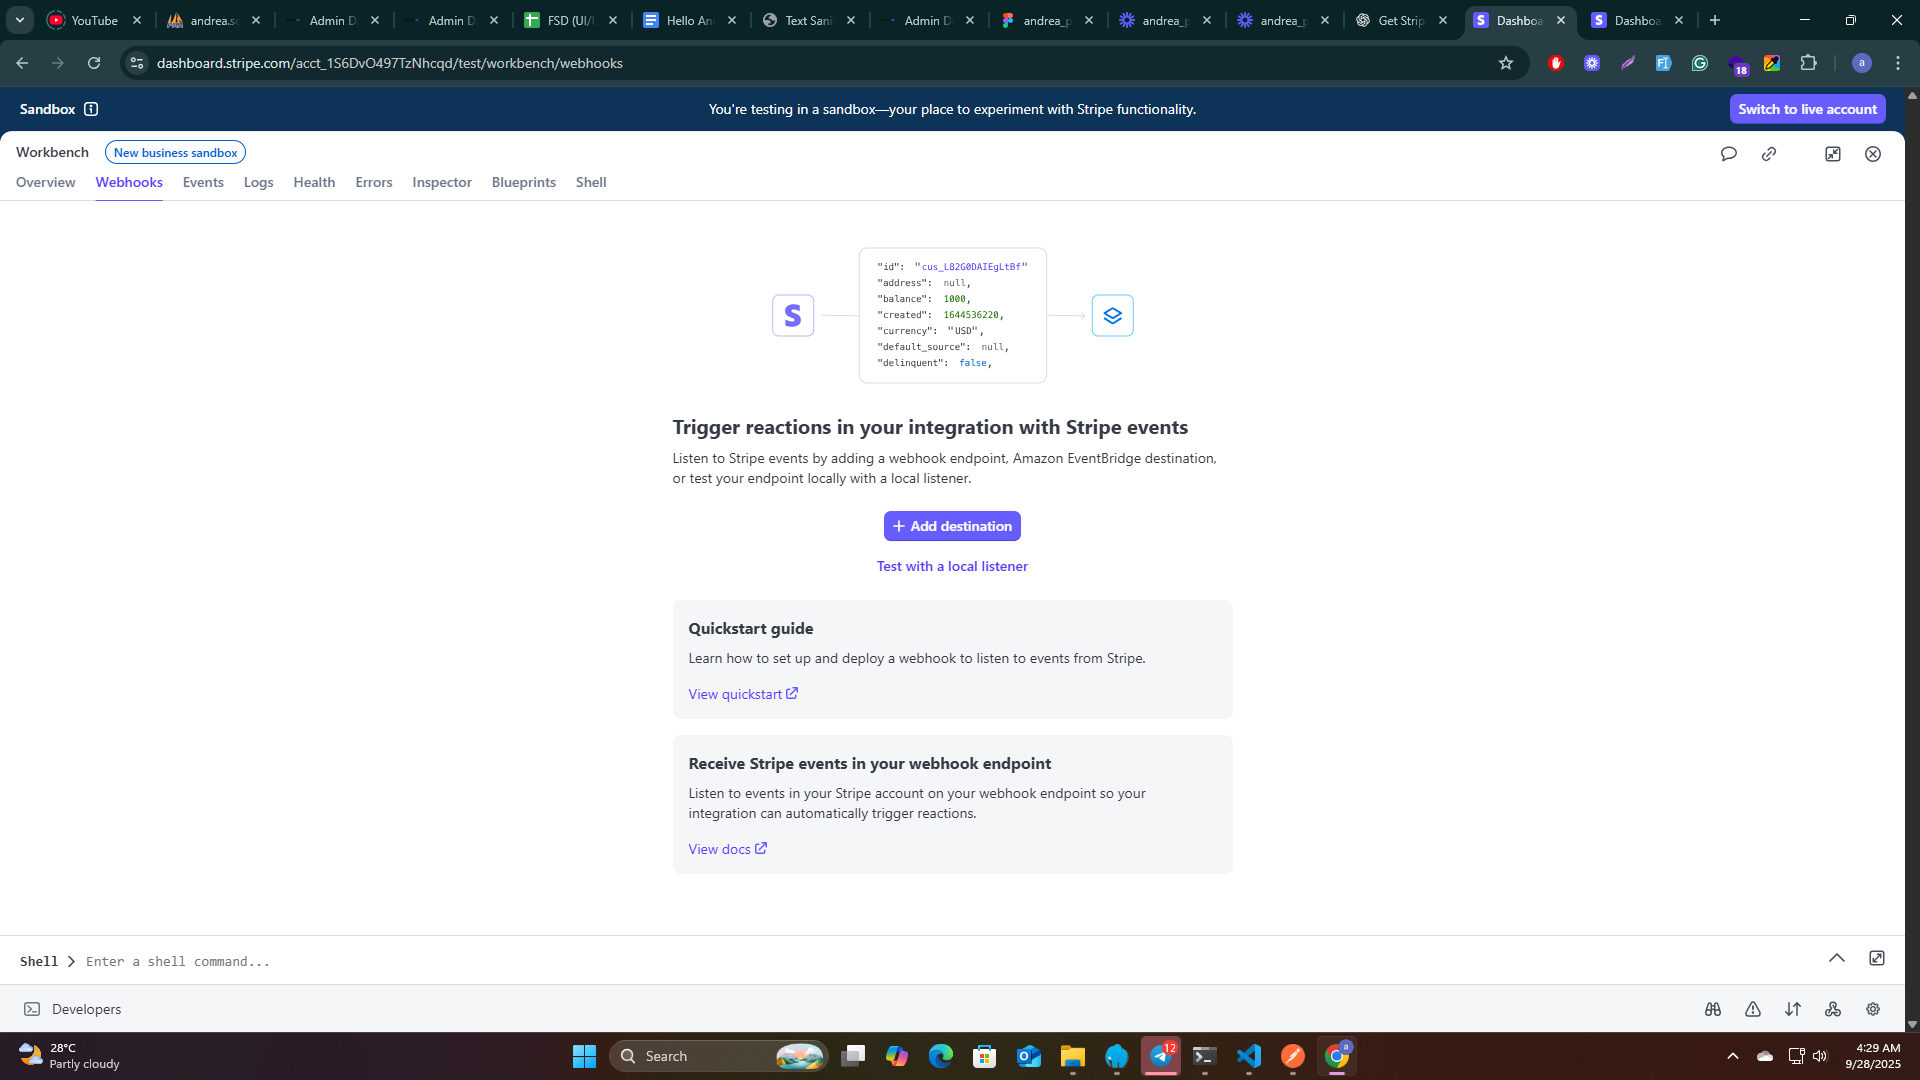The width and height of the screenshot is (1920, 1080).
Task: Open Telegram from the taskbar
Action: click(1161, 1056)
